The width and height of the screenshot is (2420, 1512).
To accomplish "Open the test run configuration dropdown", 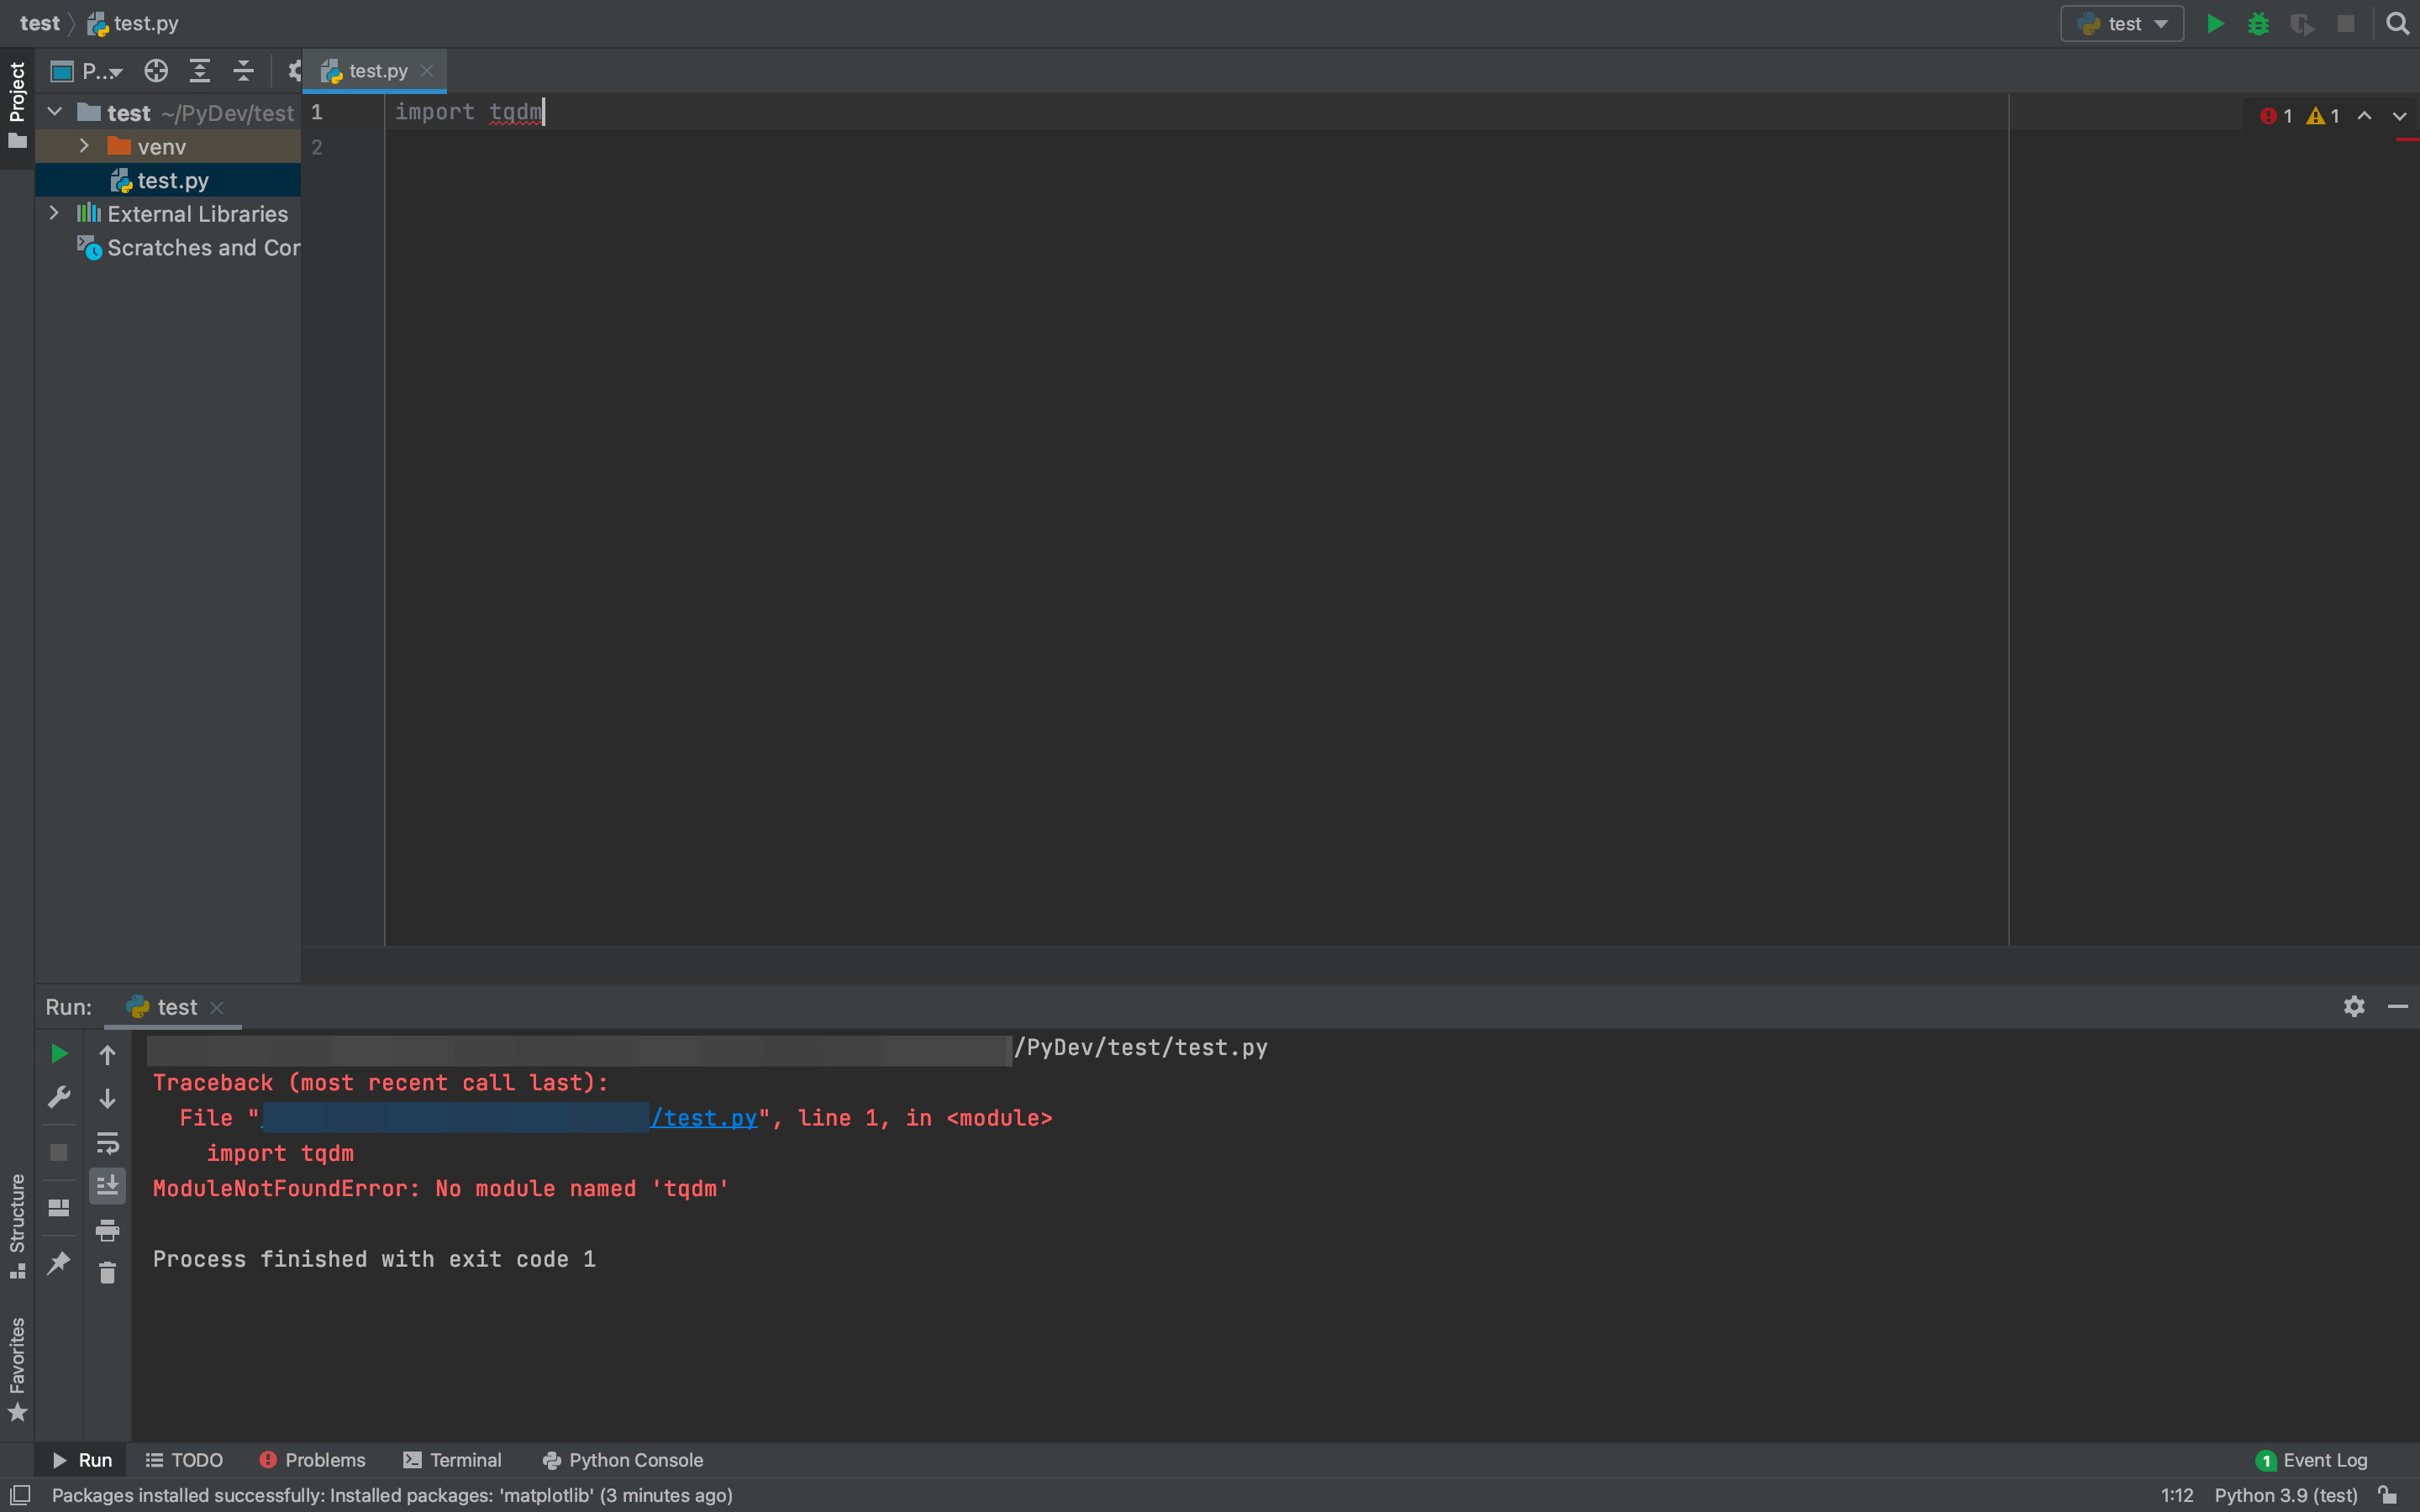I will pyautogui.click(x=2122, y=24).
